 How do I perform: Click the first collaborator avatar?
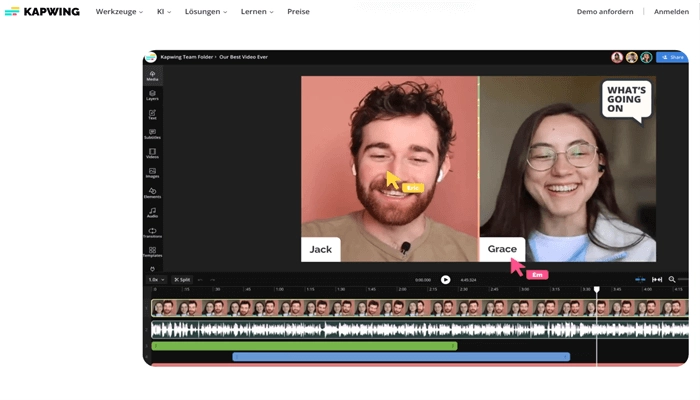617,57
